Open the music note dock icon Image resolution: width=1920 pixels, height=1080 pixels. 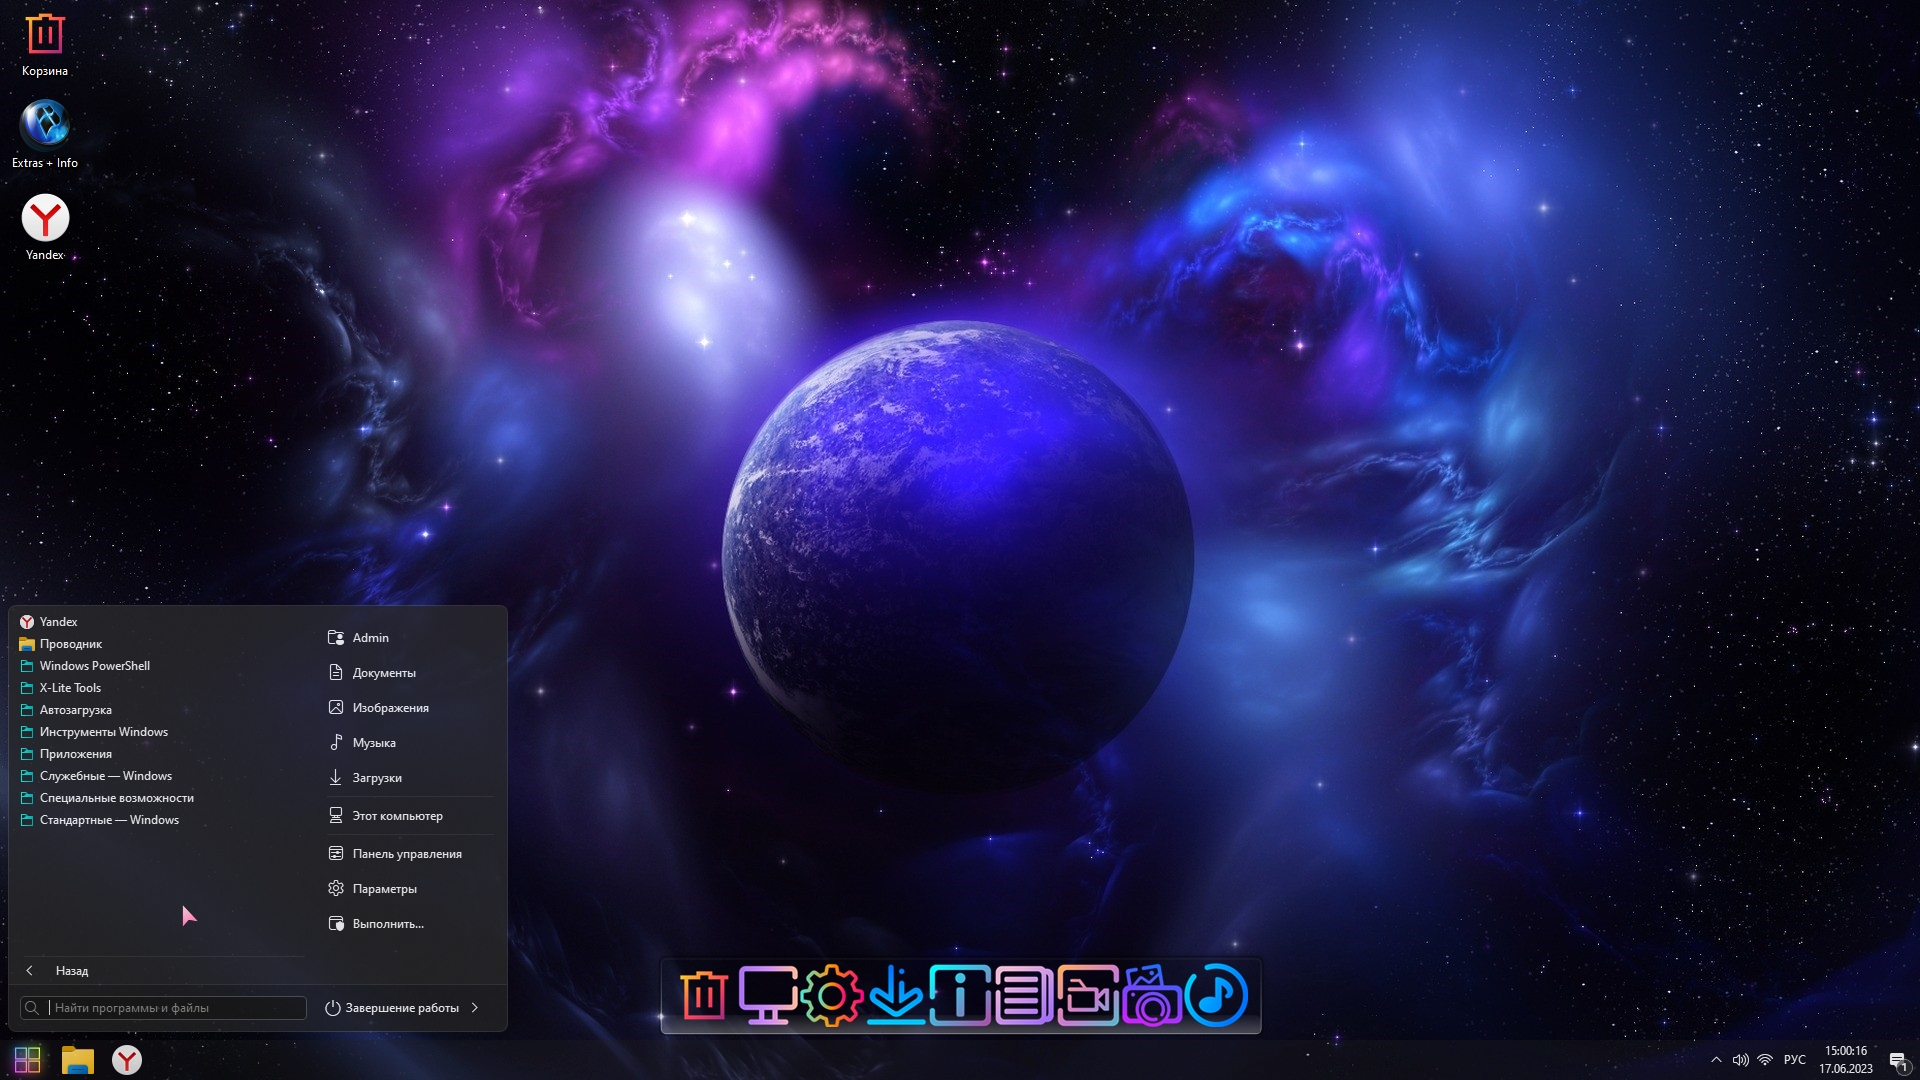coord(1216,995)
